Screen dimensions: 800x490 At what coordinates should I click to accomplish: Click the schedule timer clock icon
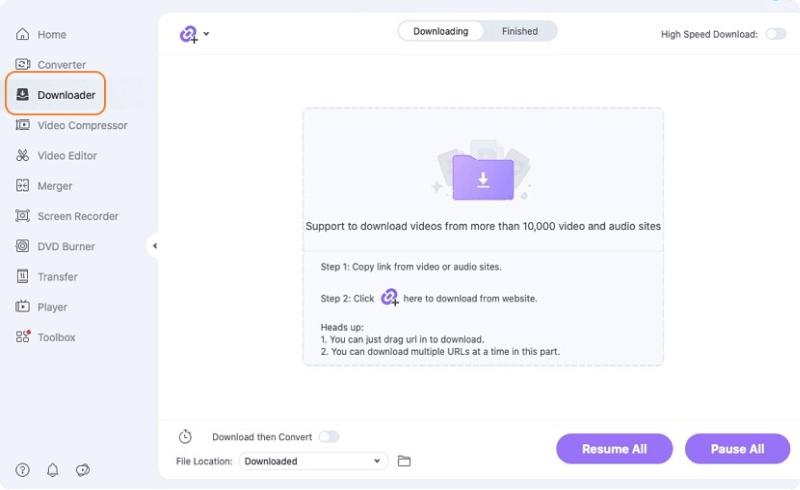pyautogui.click(x=185, y=437)
